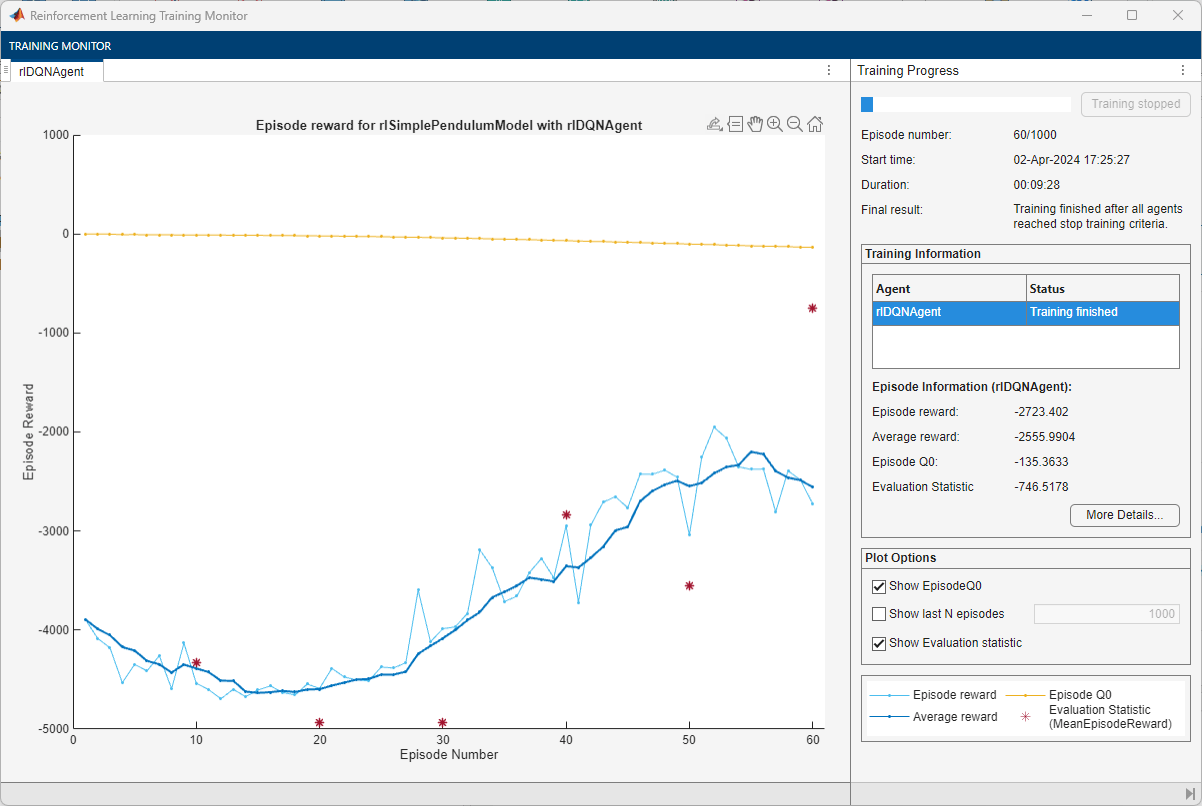Viewport: 1202px width, 806px height.
Task: Activate the Zoom In magnifier
Action: (774, 124)
